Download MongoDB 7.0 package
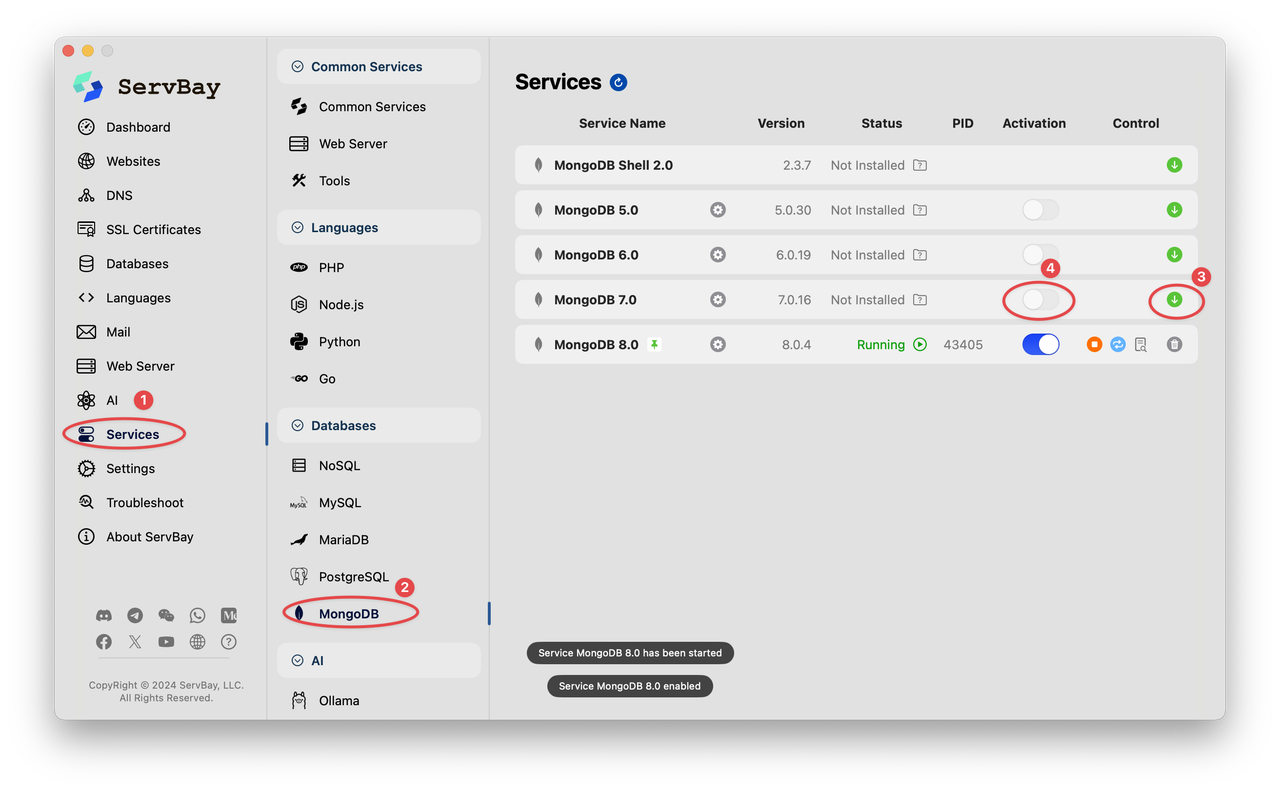 (x=1174, y=300)
